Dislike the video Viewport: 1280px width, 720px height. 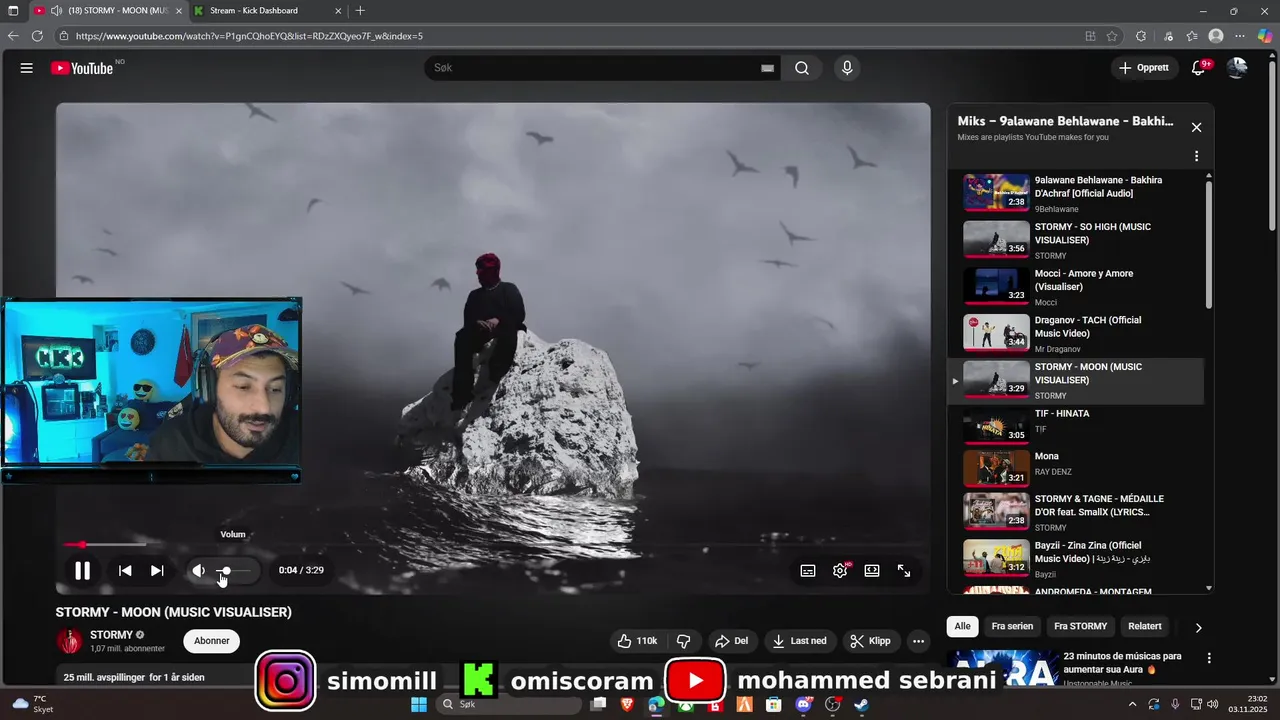pos(684,641)
